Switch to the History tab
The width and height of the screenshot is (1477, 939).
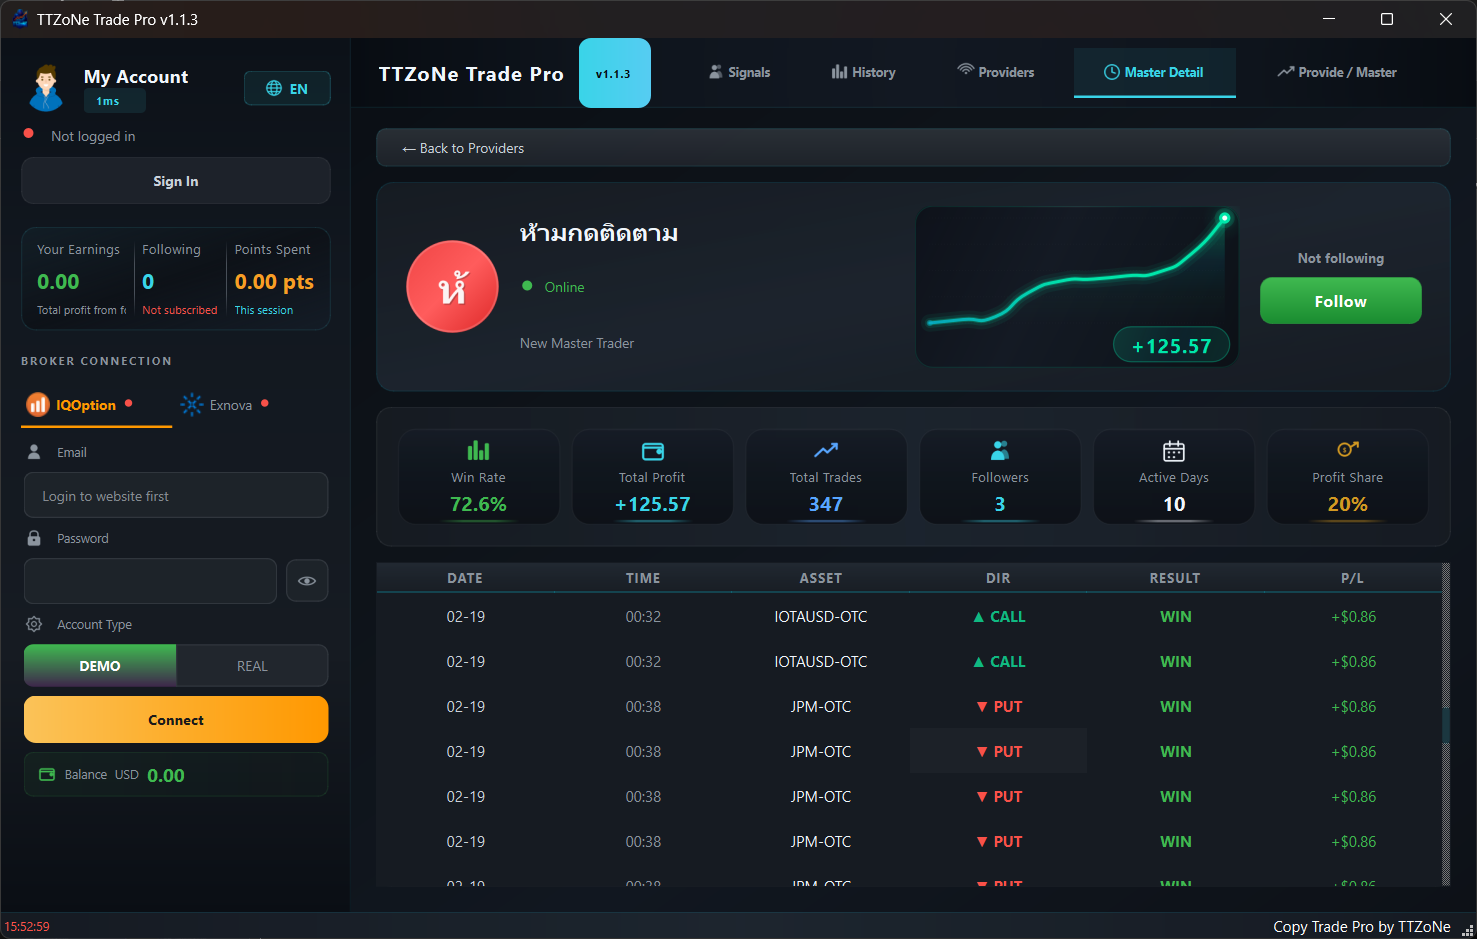click(862, 72)
